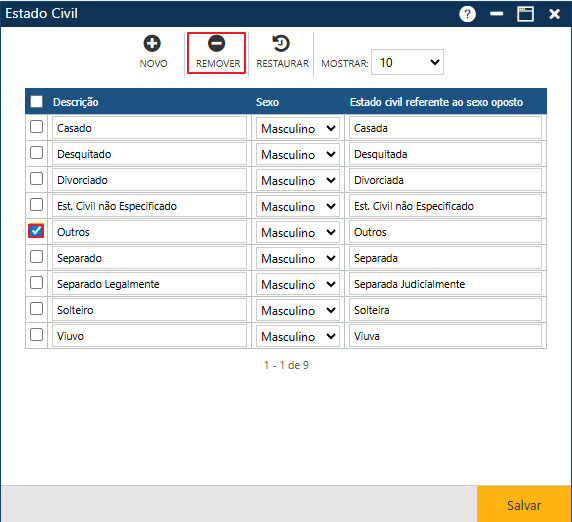Viewport: 572px width, 522px height.
Task: Check the Viuvo row checkbox
Action: coord(36,335)
